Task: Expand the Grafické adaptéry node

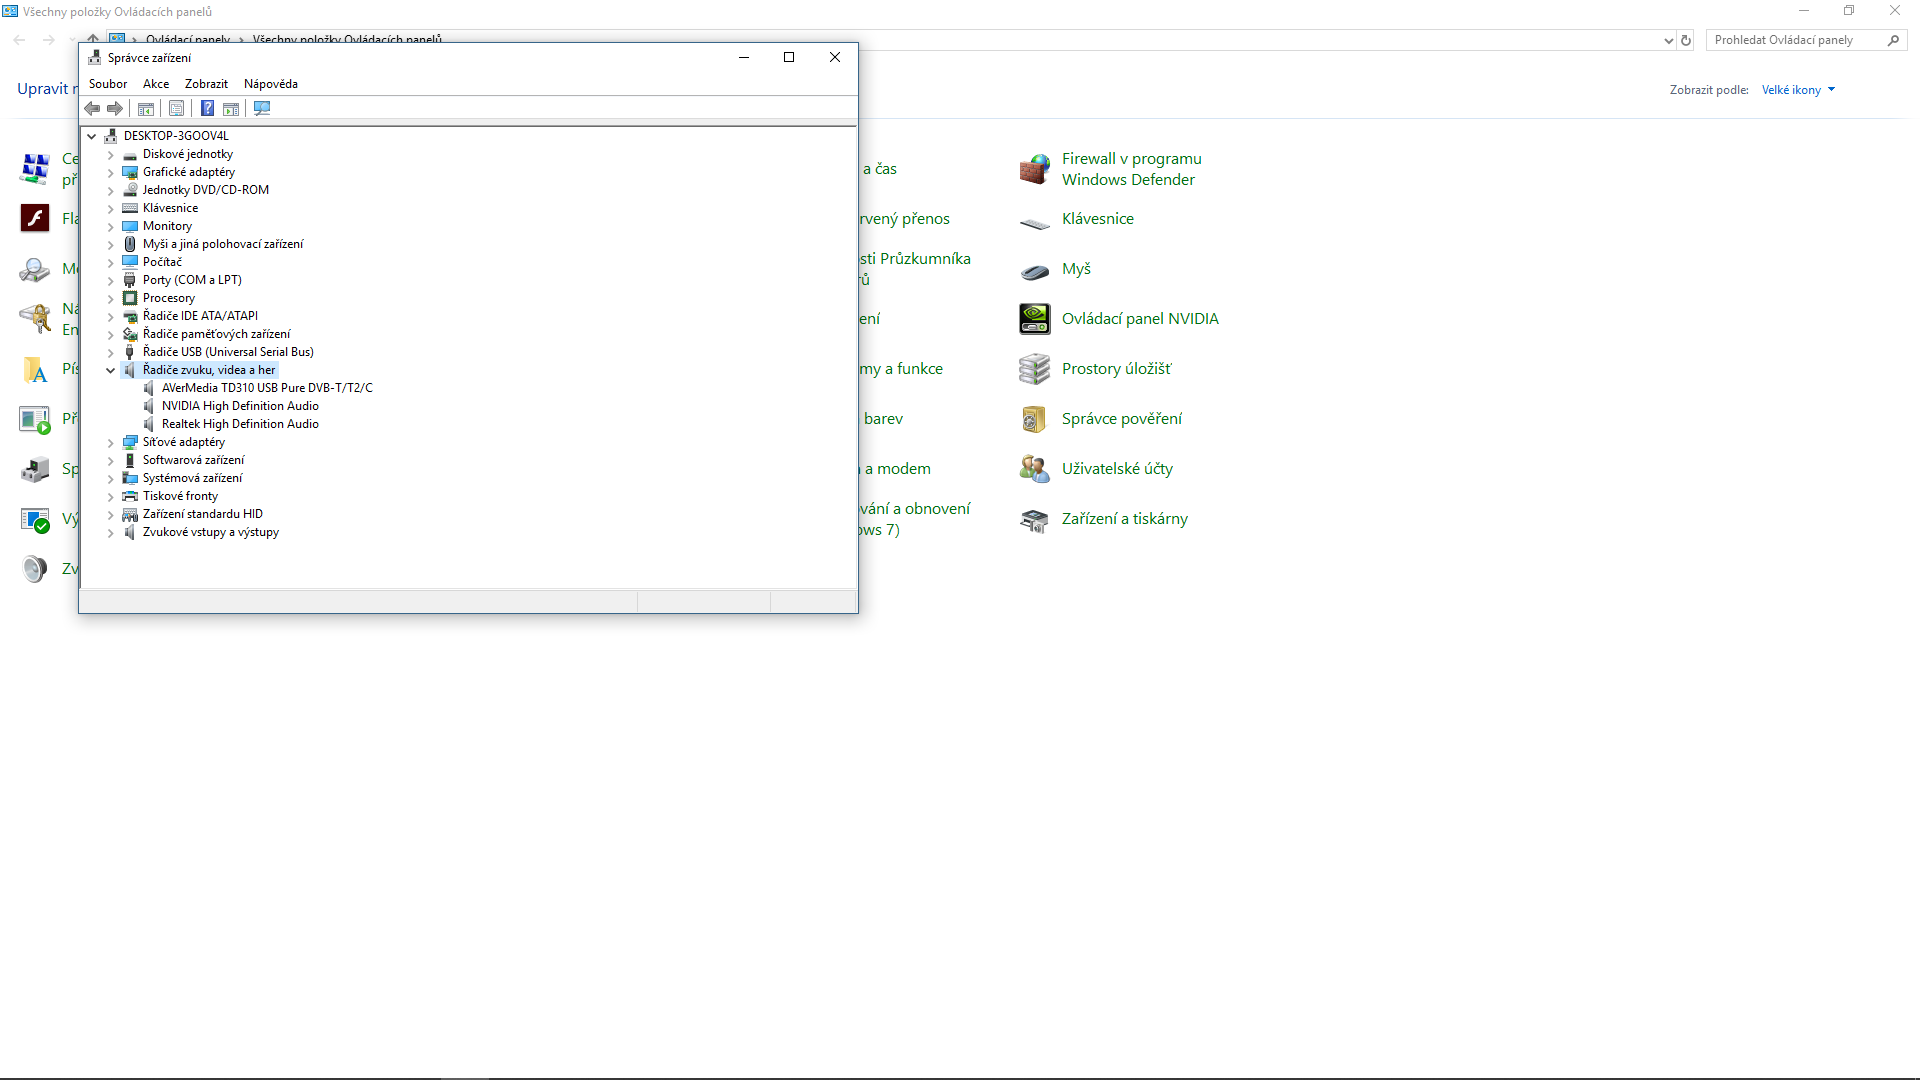Action: tap(111, 172)
